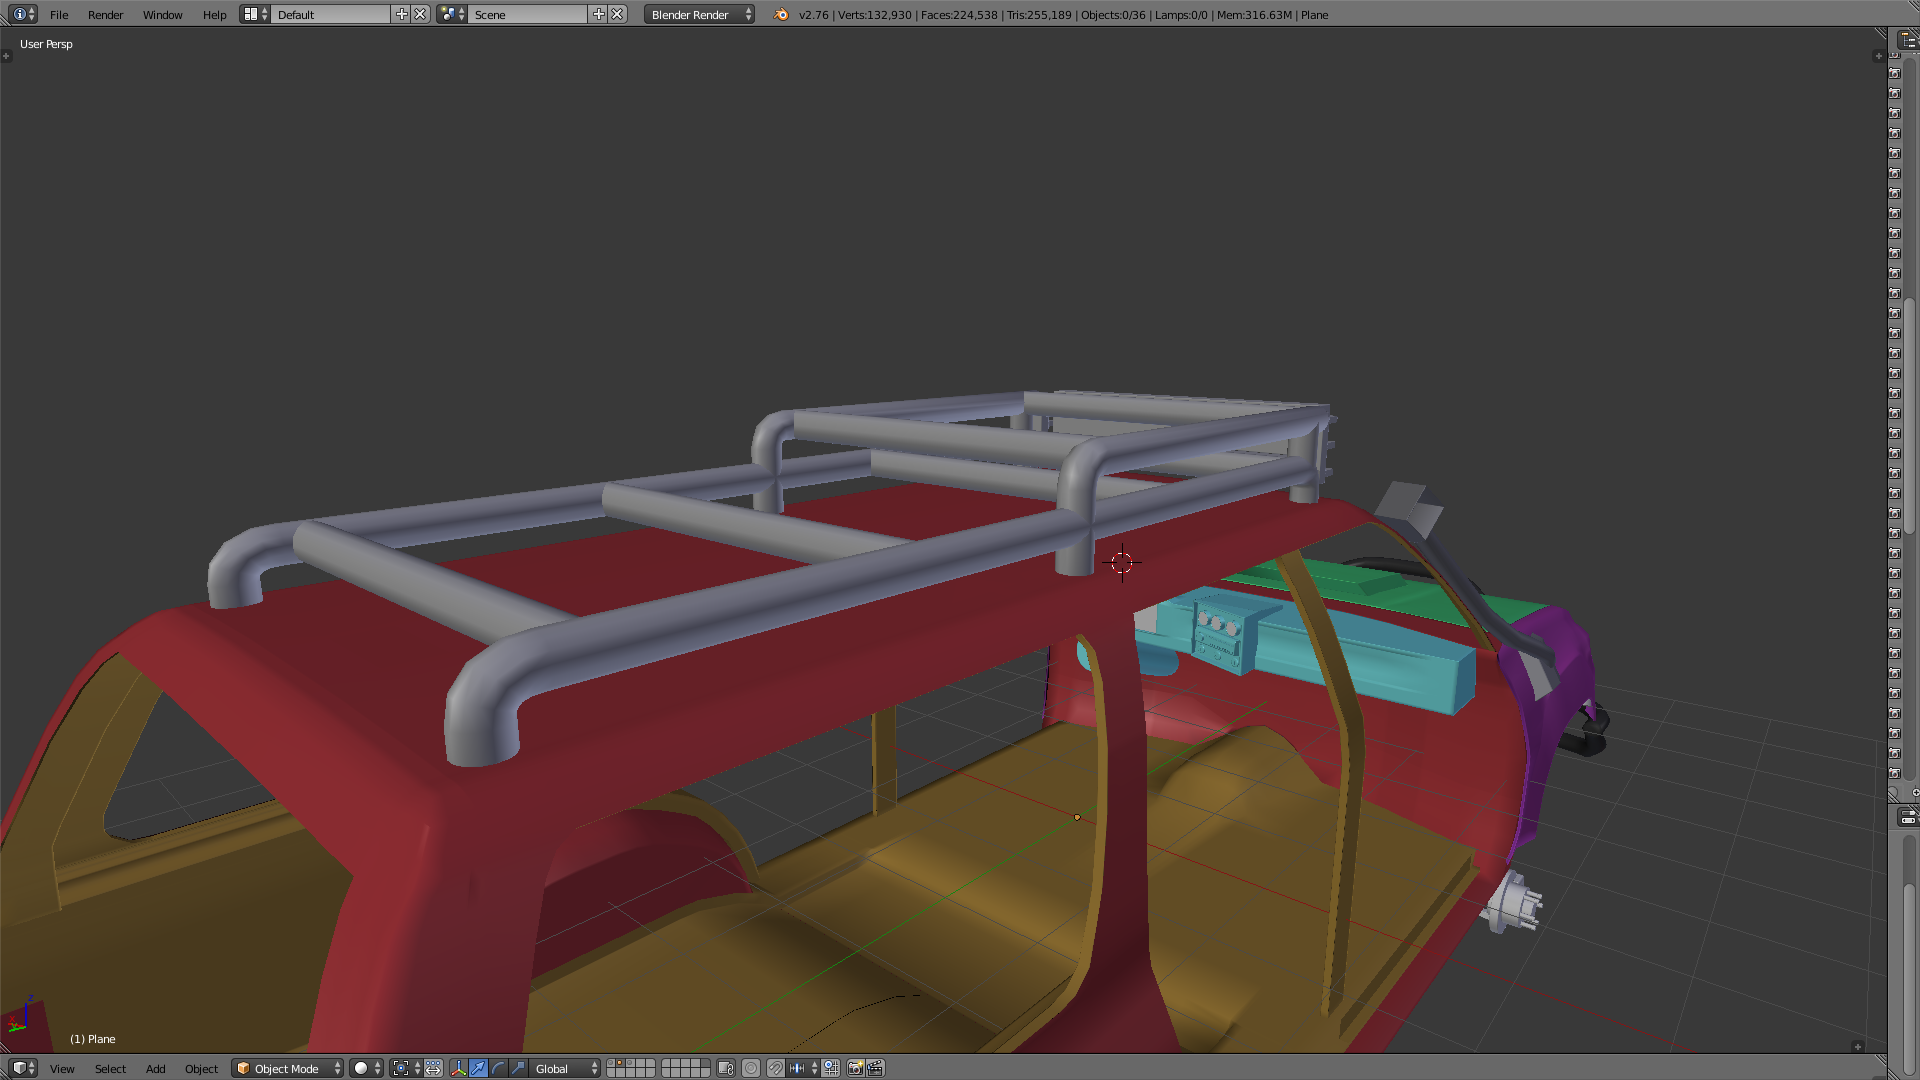Viewport: 1920px width, 1080px height.
Task: Toggle manipulate center points icon
Action: [433, 1068]
